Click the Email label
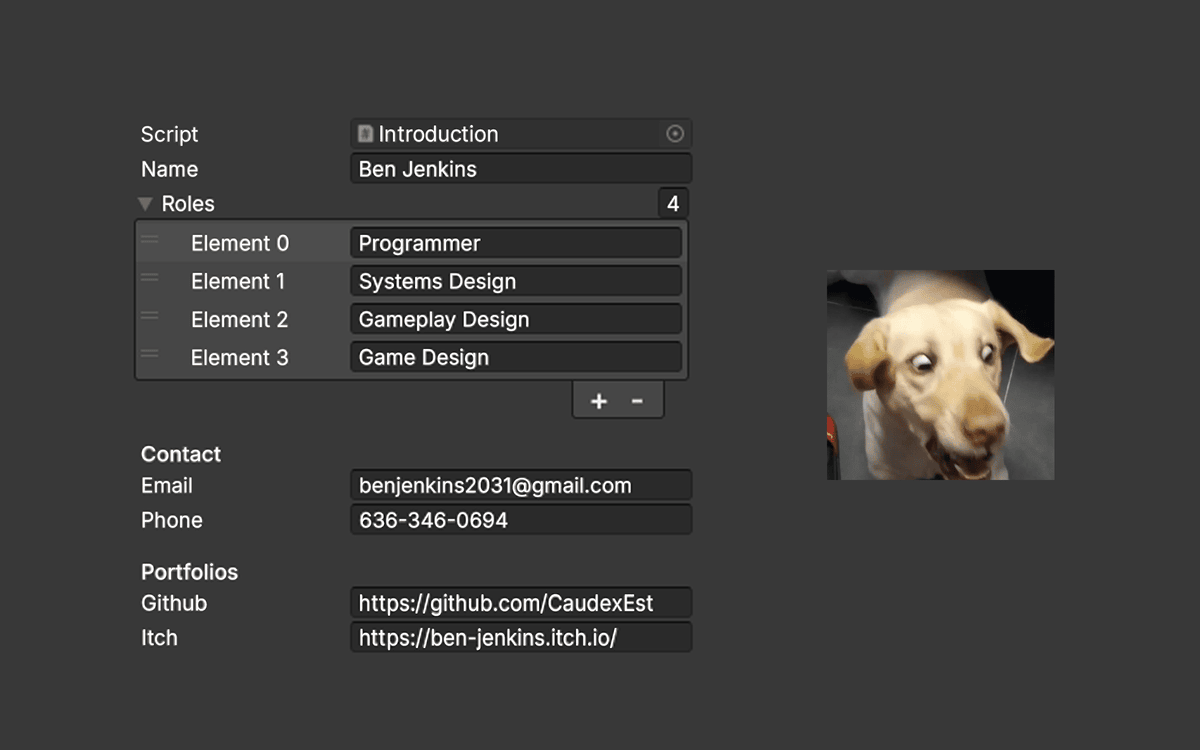 click(167, 486)
